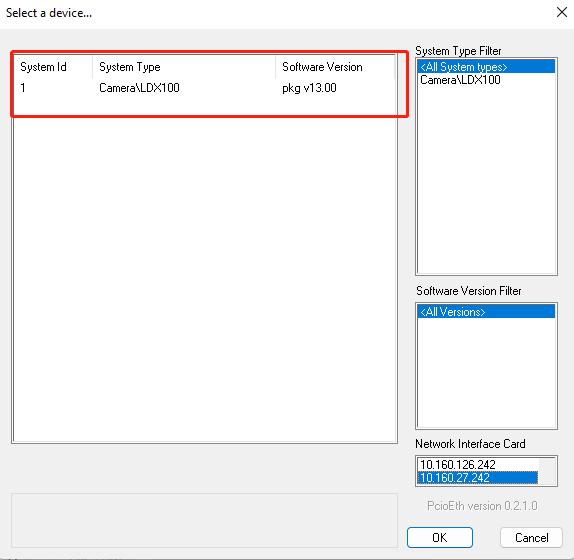Filter system type by Camera\LDX100
The width and height of the screenshot is (574, 560).
pyautogui.click(x=486, y=80)
